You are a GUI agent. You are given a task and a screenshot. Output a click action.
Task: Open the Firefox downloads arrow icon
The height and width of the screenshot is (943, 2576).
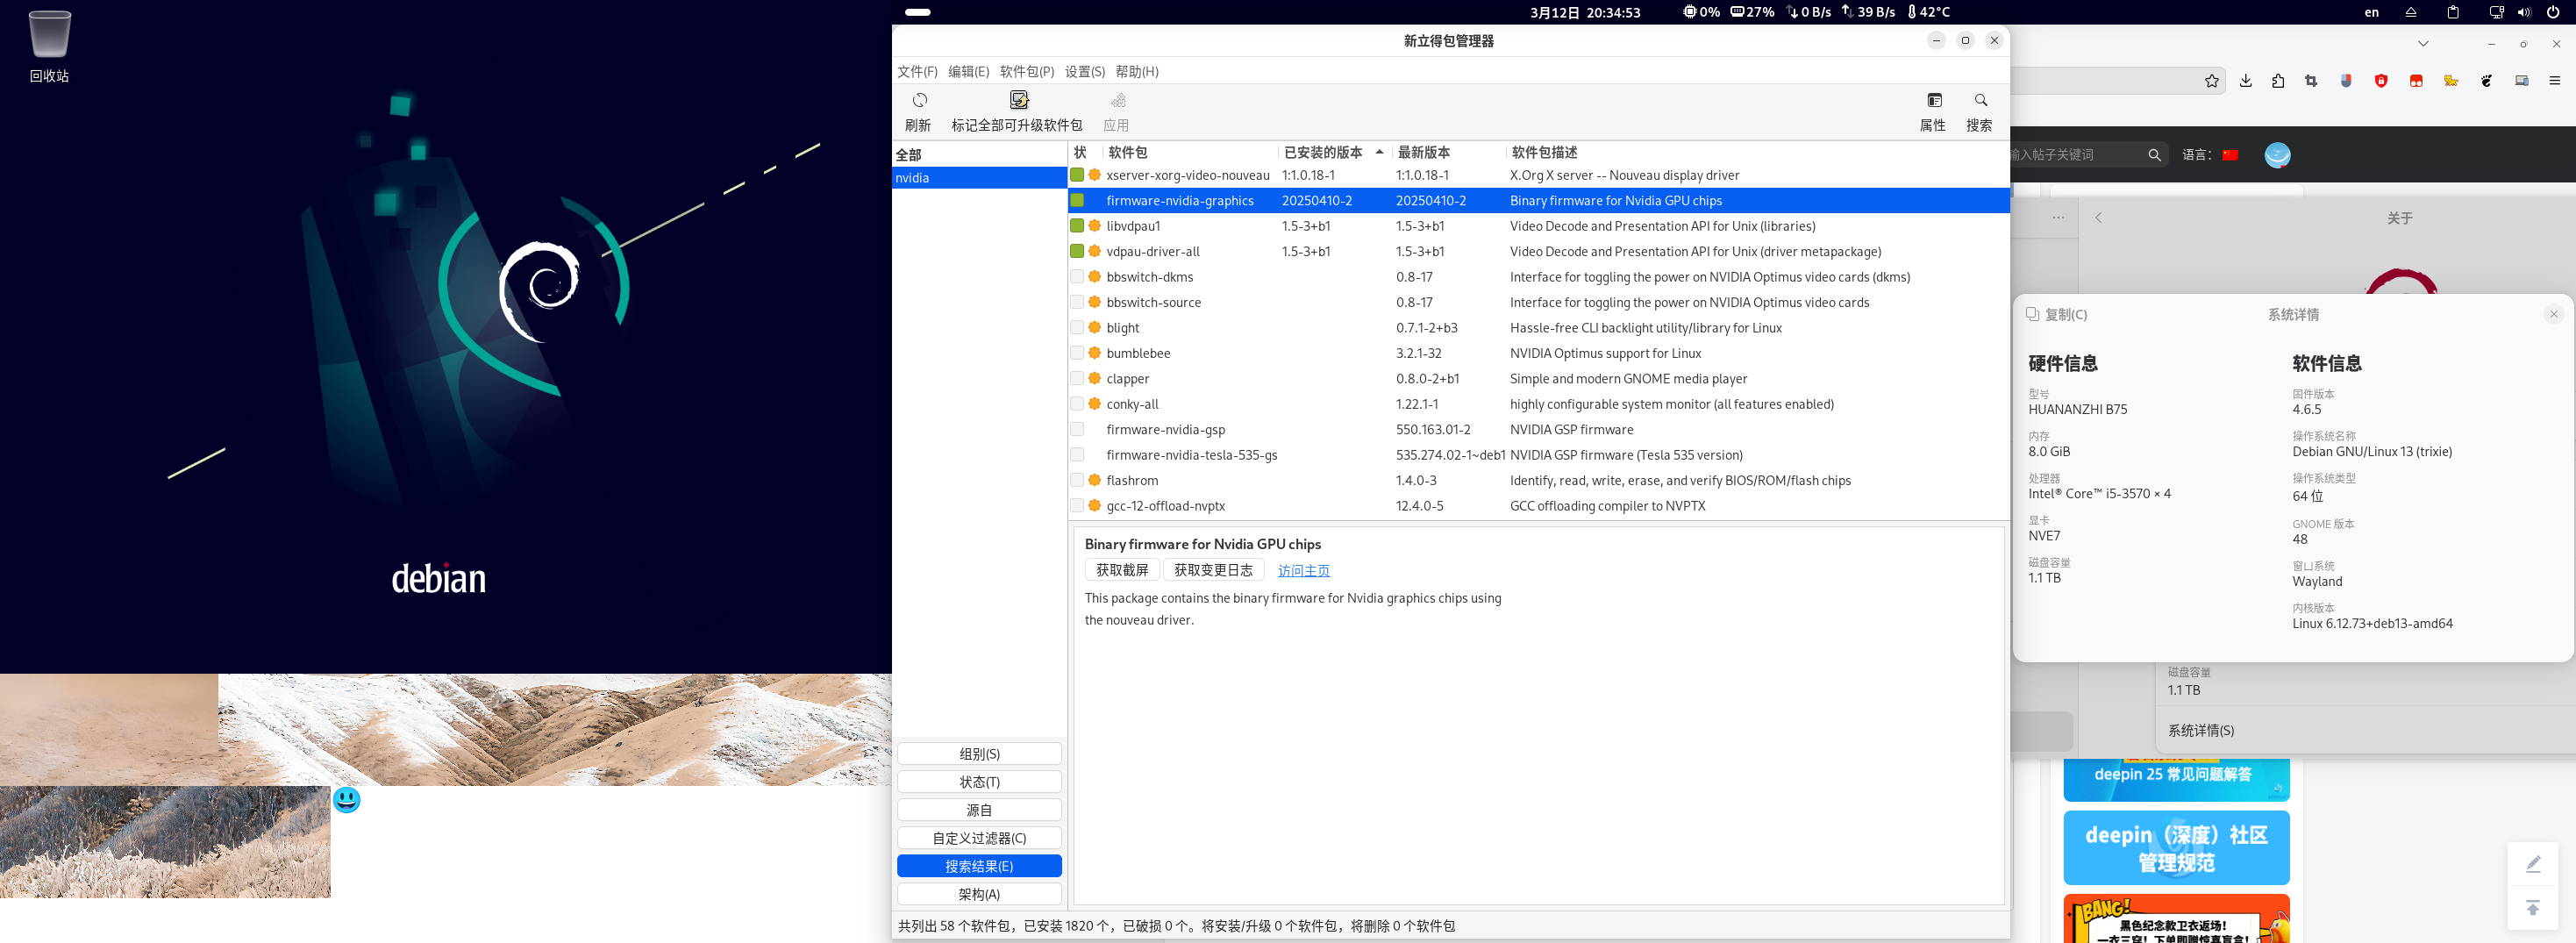[x=2245, y=80]
